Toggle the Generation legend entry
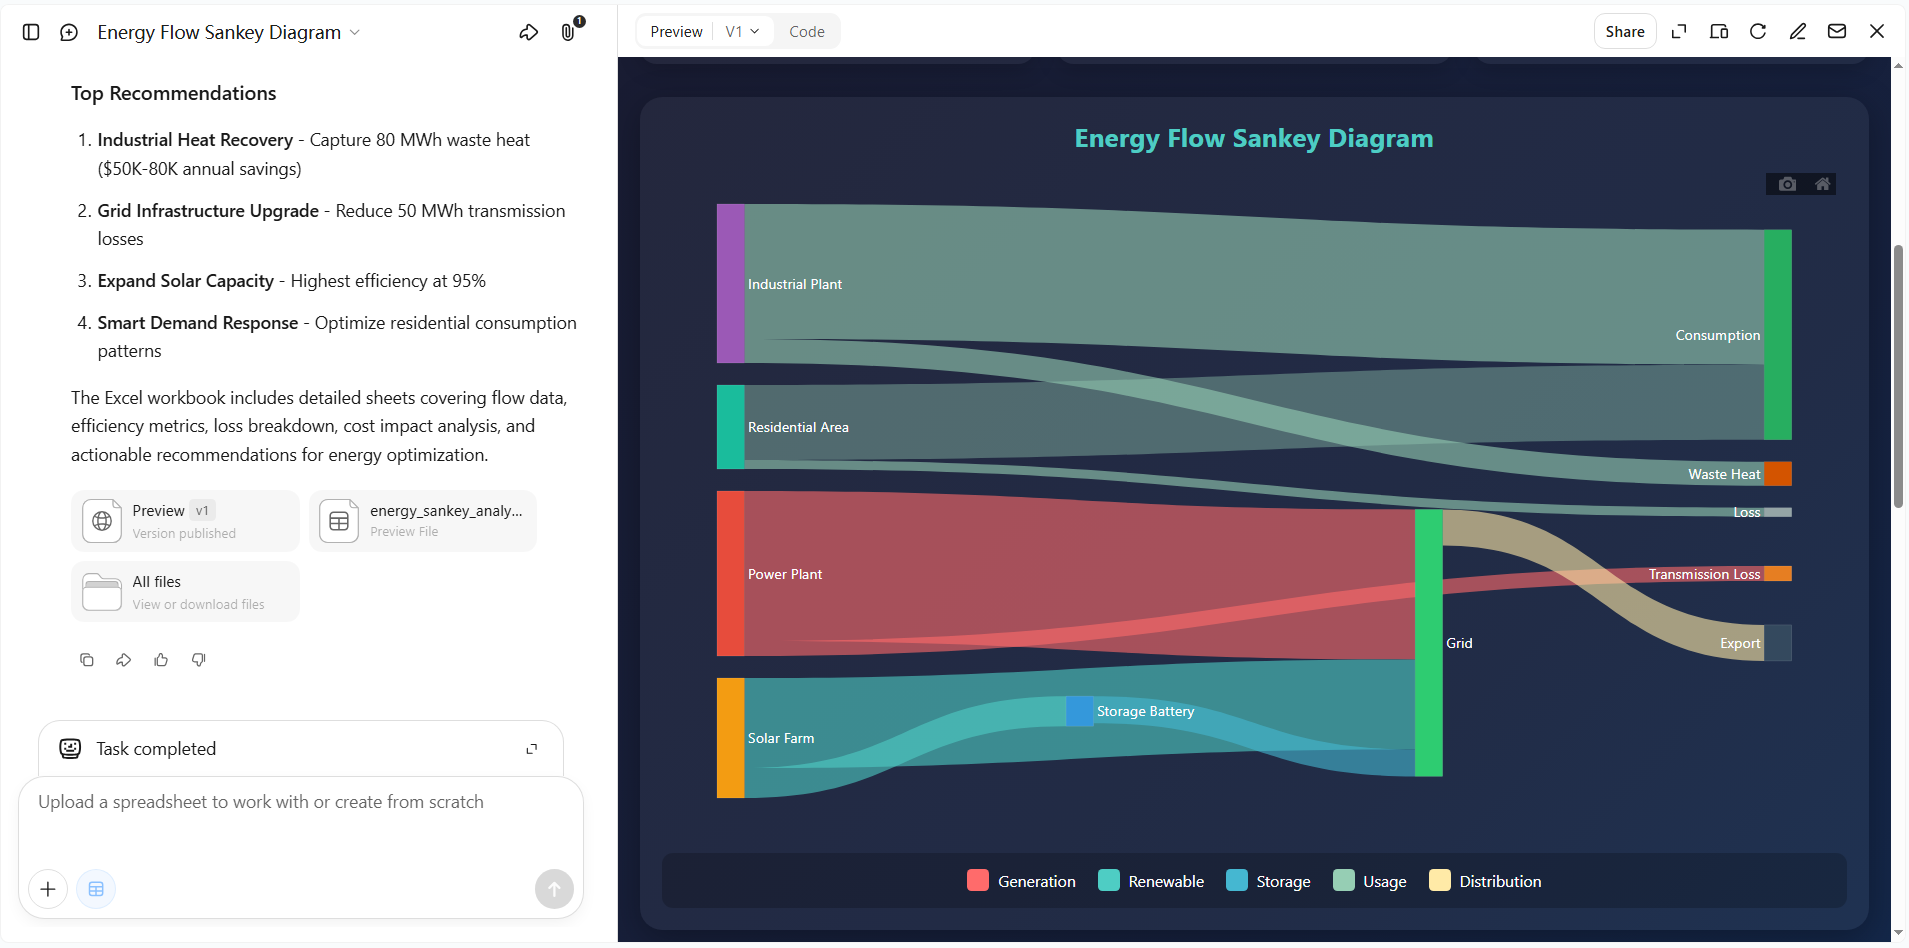1909x948 pixels. click(1022, 881)
